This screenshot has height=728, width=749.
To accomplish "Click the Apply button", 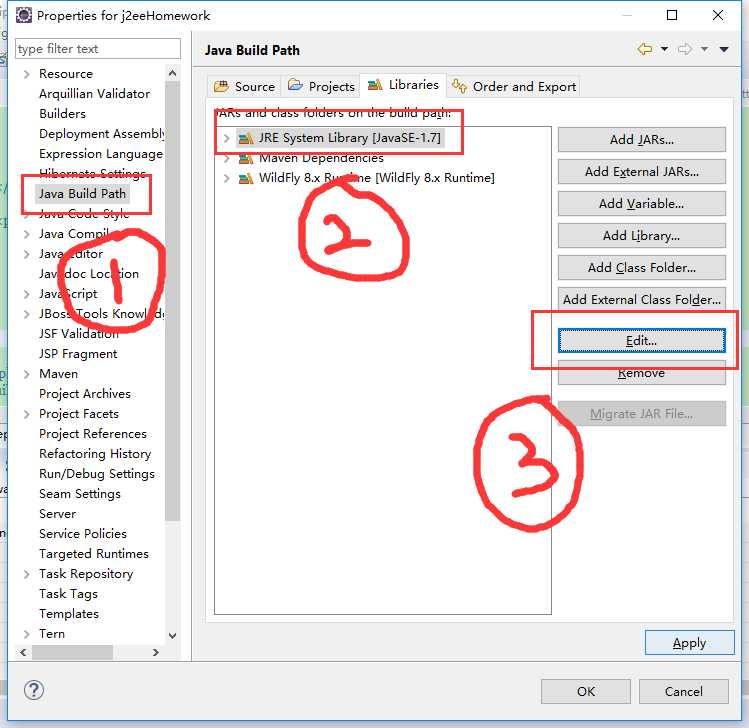I will (689, 642).
